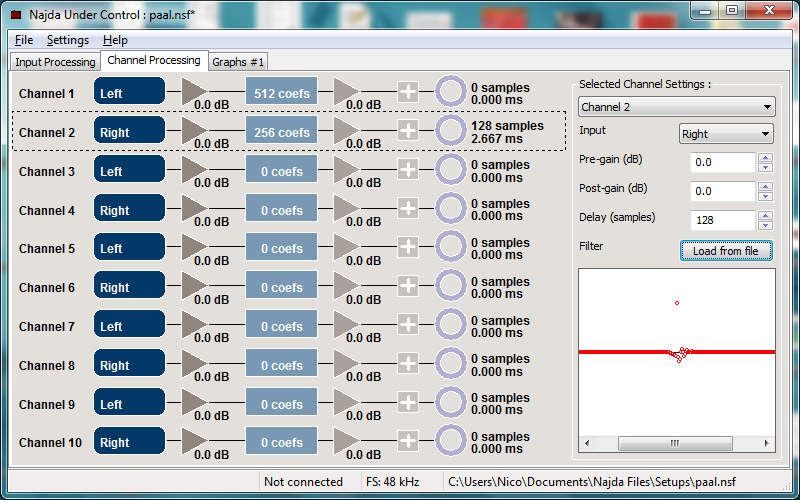This screenshot has height=500, width=800.
Task: Open the Input dropdown set to Right
Action: tap(726, 134)
